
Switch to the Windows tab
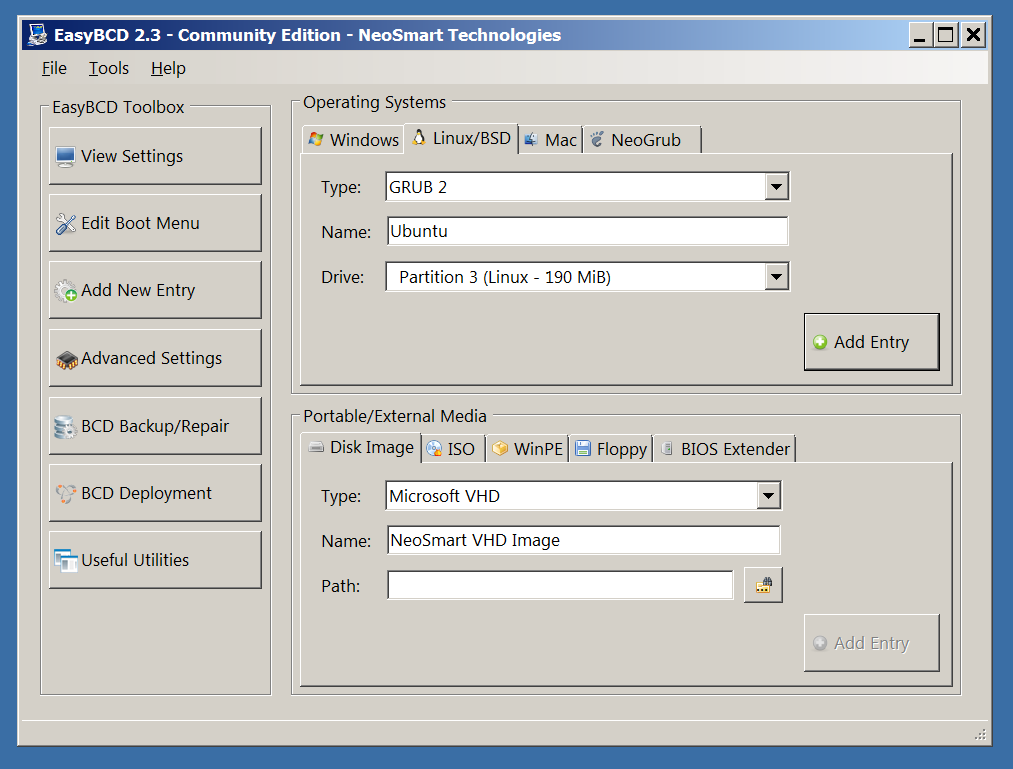tap(353, 140)
